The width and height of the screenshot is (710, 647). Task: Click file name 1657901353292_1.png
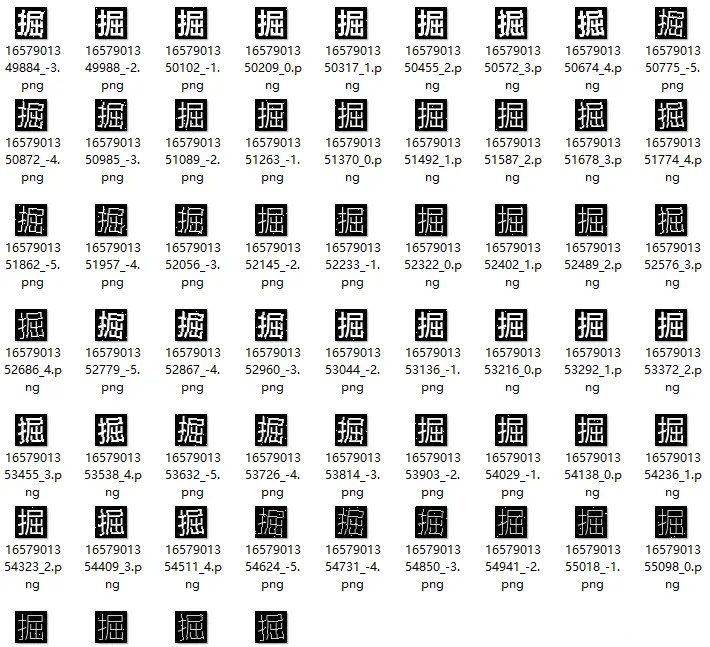click(x=593, y=370)
